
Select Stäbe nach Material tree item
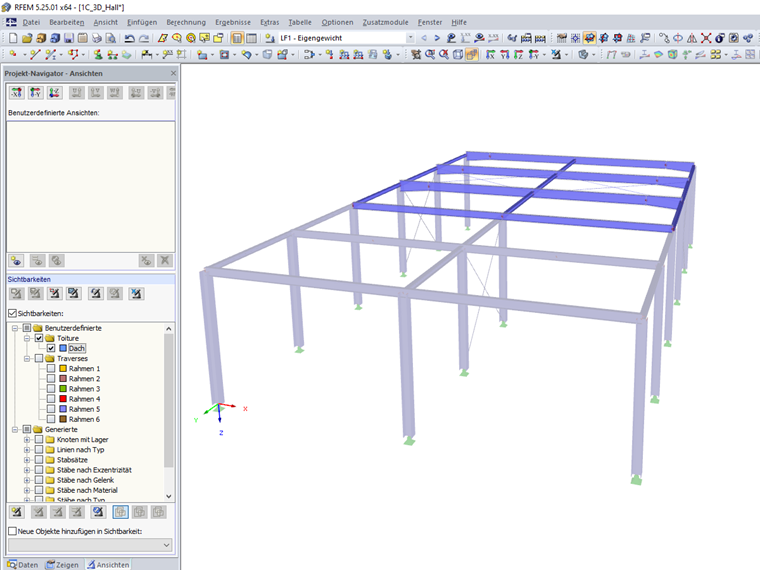pyautogui.click(x=87, y=490)
